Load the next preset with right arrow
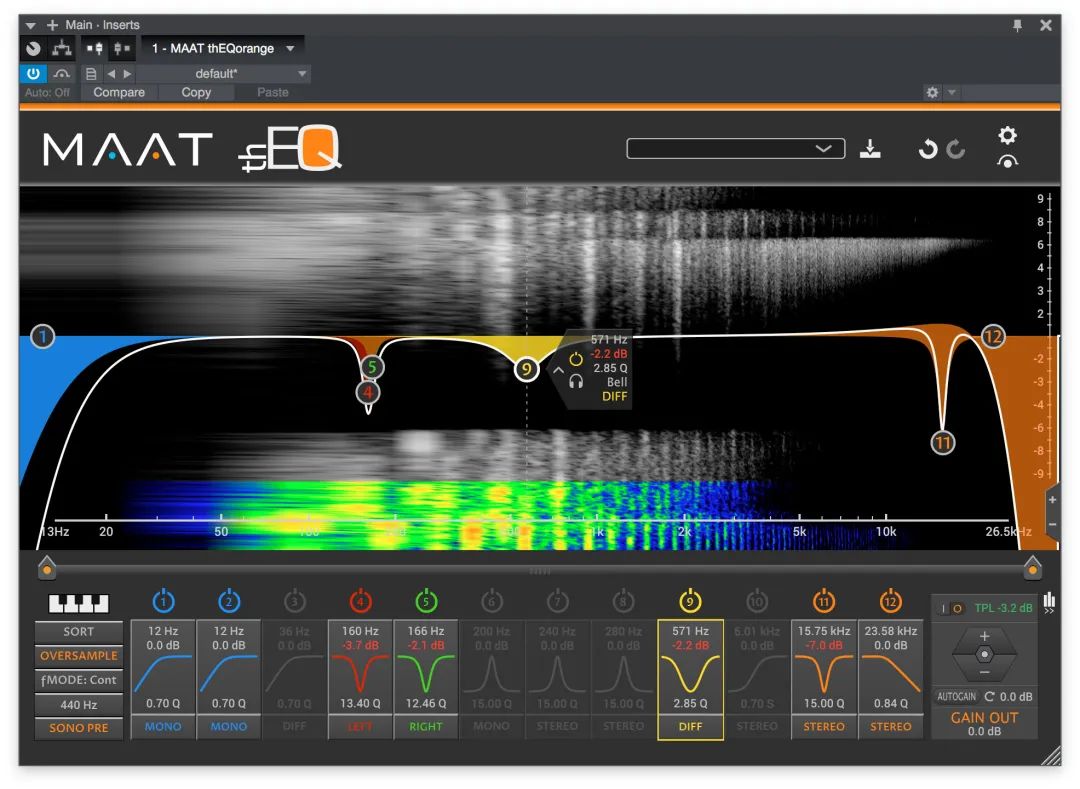This screenshot has height=789, width=1080. click(x=127, y=74)
